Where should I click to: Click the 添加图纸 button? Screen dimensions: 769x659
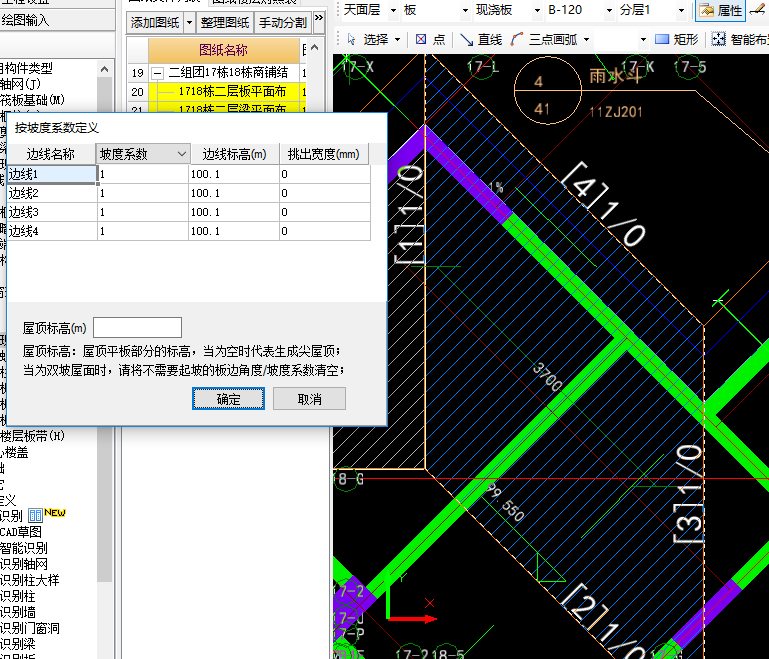click(x=155, y=22)
